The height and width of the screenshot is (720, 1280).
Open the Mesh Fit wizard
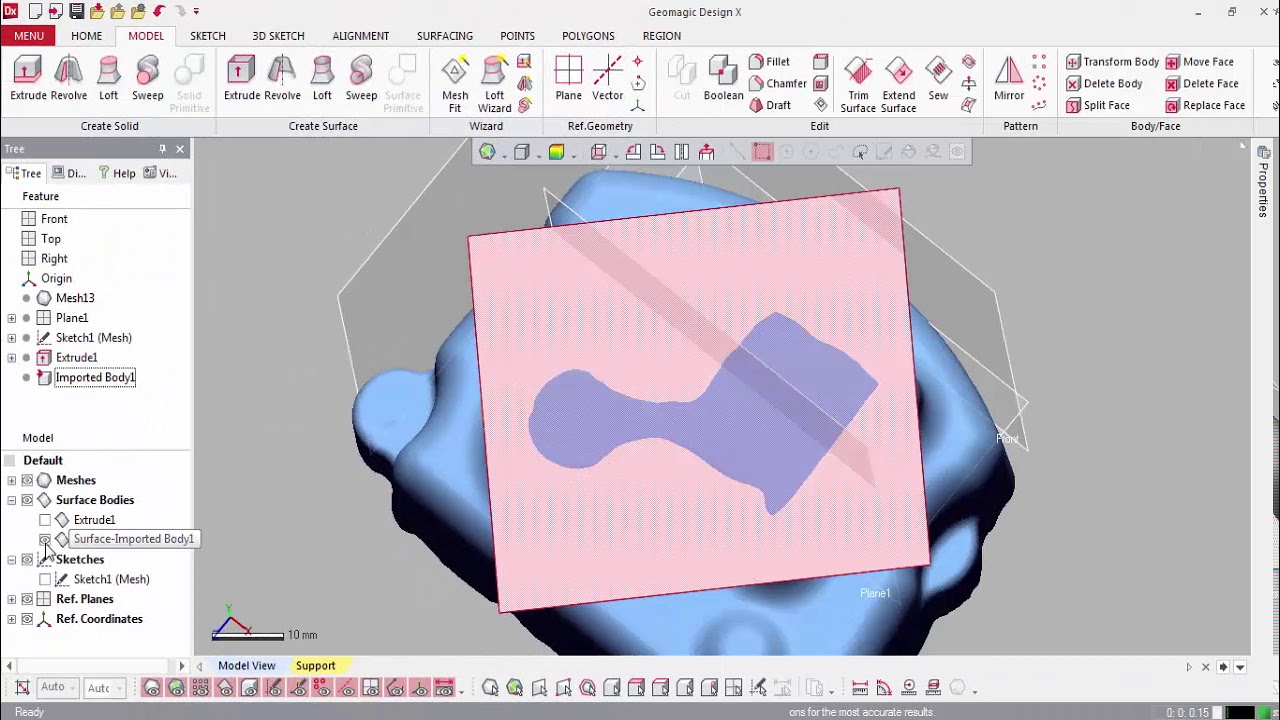point(455,84)
